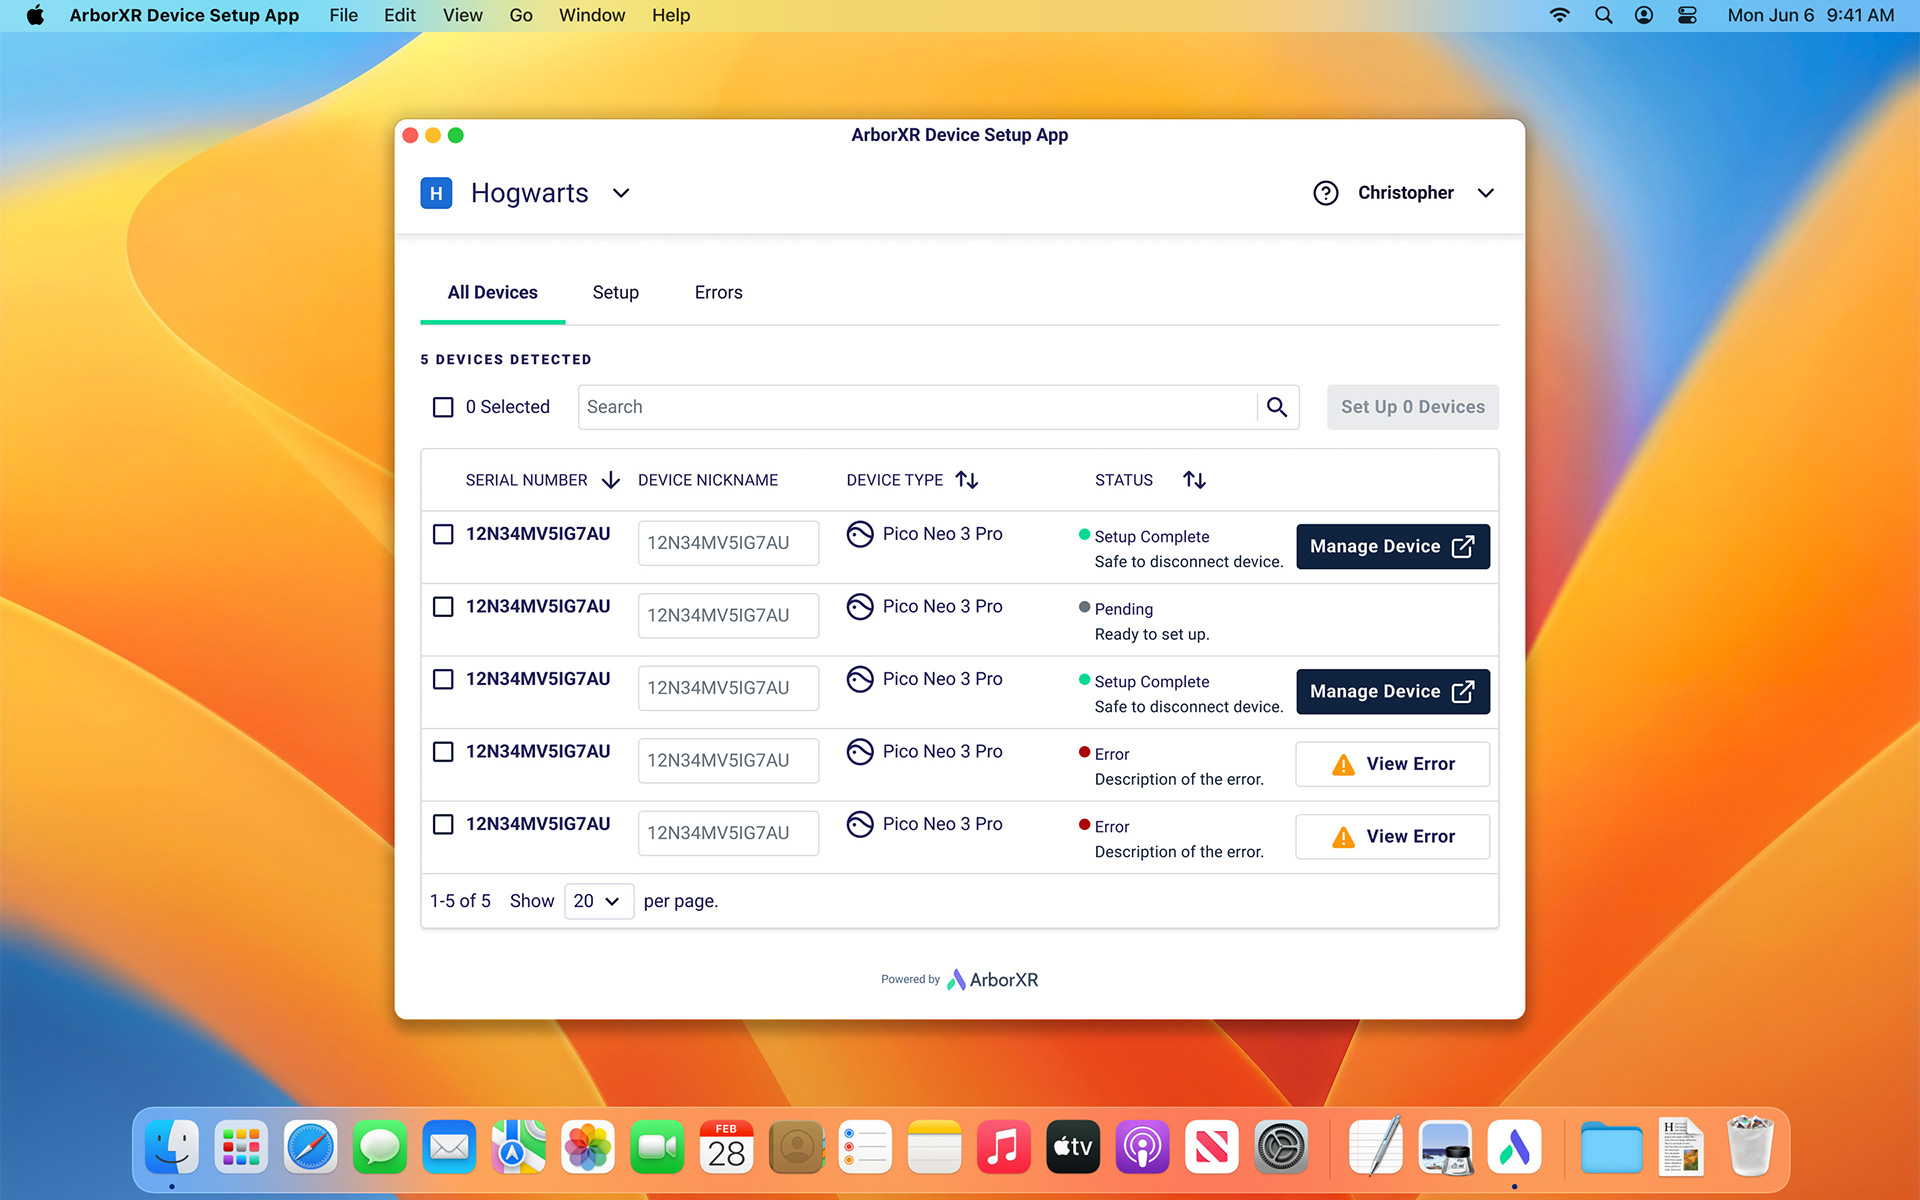This screenshot has width=1920, height=1200.
Task: Click into the Search input field
Action: tap(917, 407)
